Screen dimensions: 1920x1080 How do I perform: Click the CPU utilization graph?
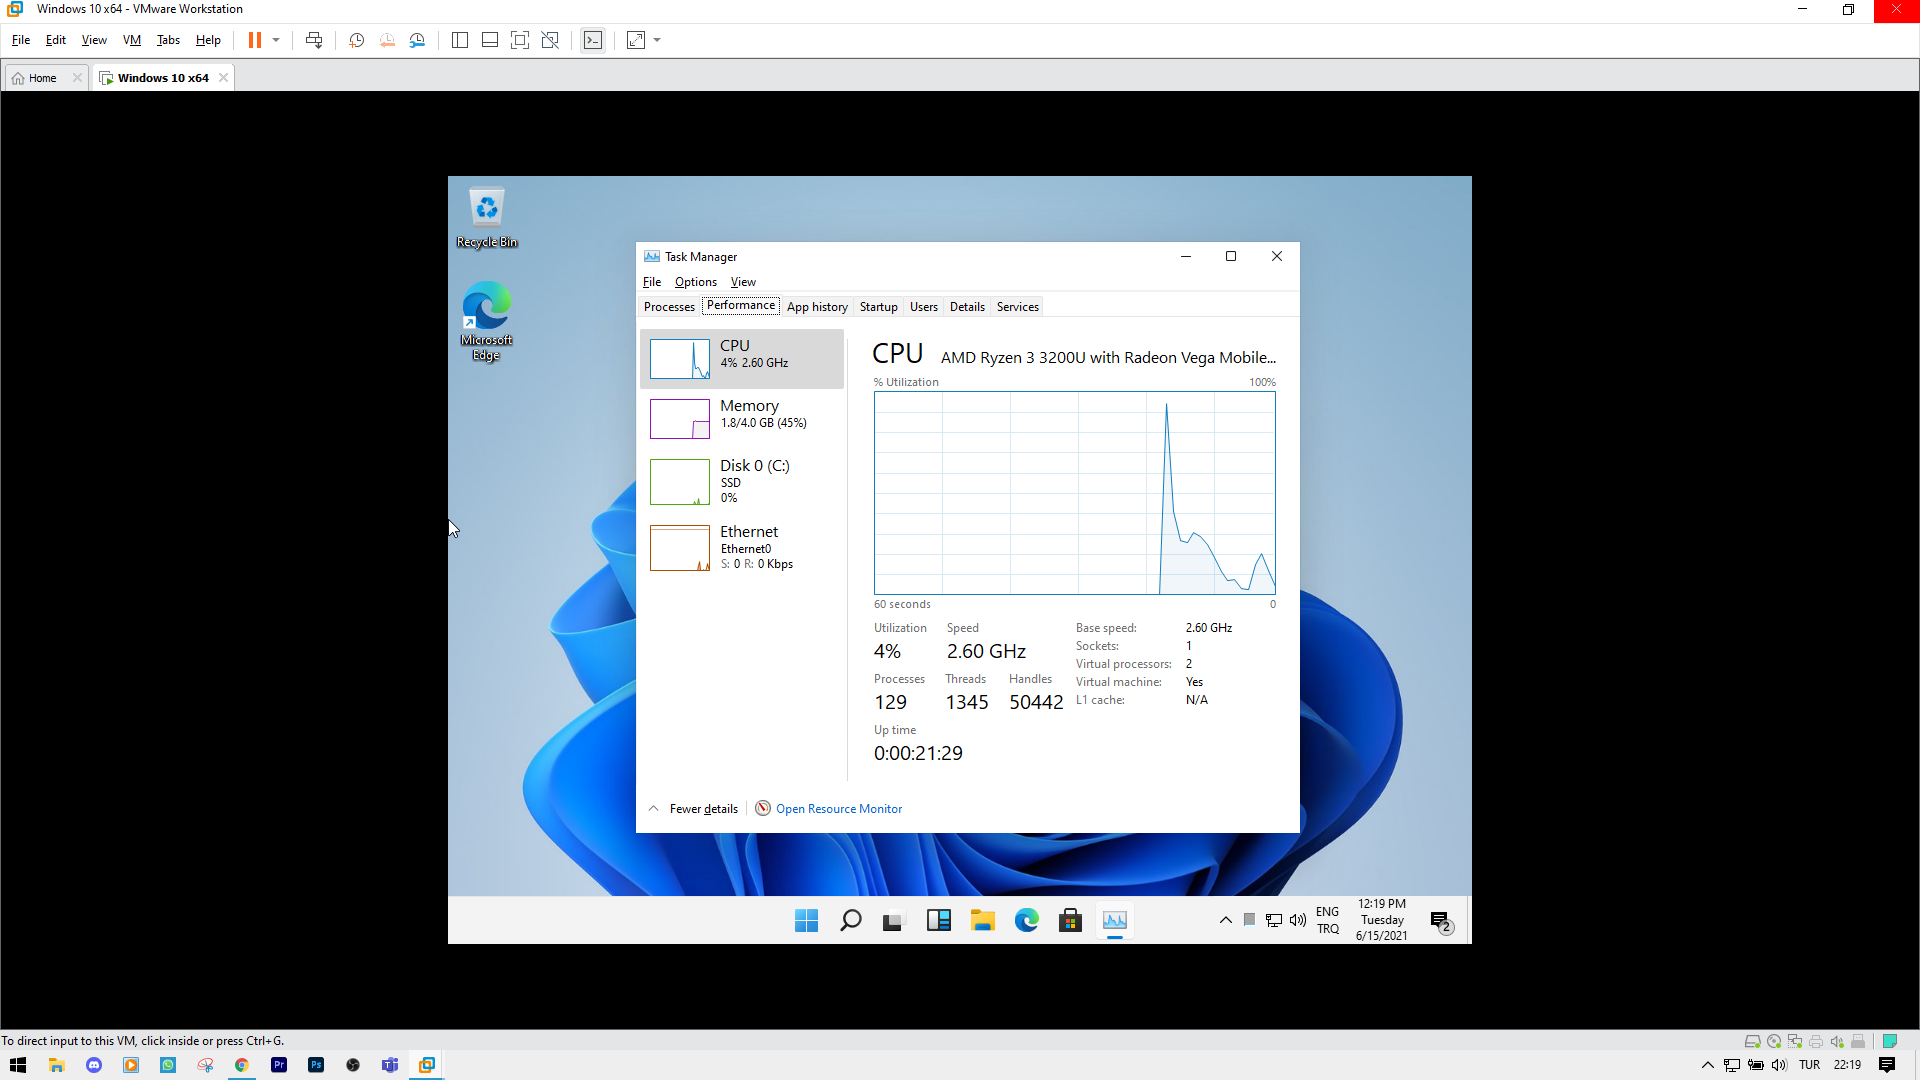click(x=1075, y=493)
